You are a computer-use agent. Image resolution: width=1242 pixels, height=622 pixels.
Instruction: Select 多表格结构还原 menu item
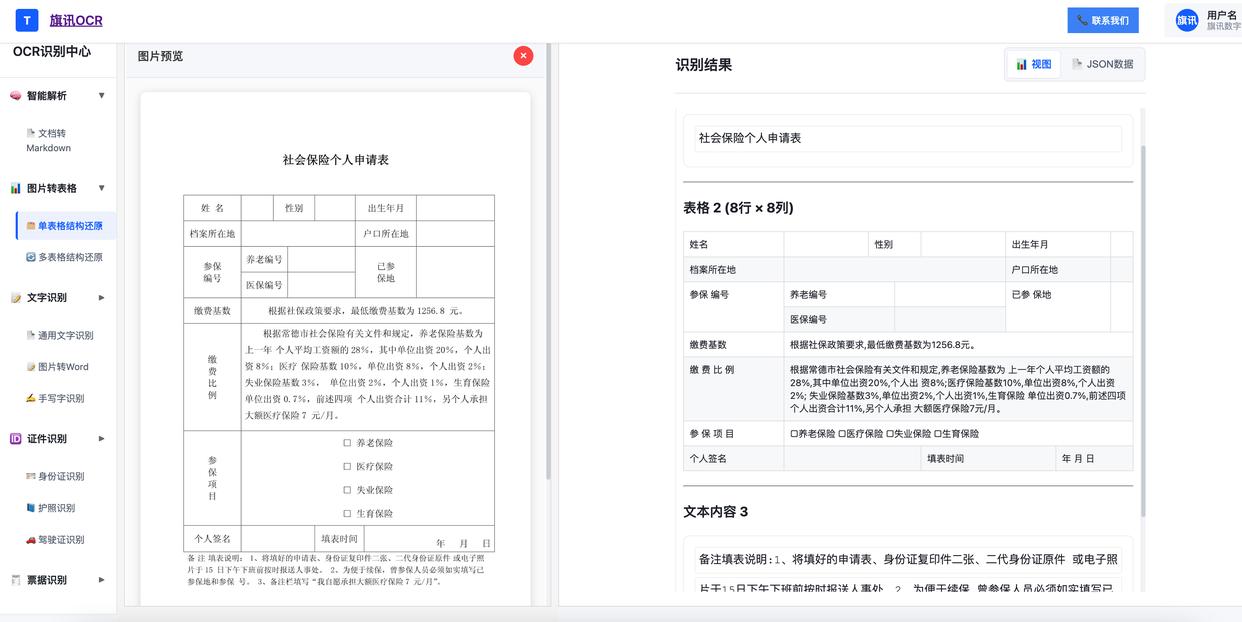point(66,257)
